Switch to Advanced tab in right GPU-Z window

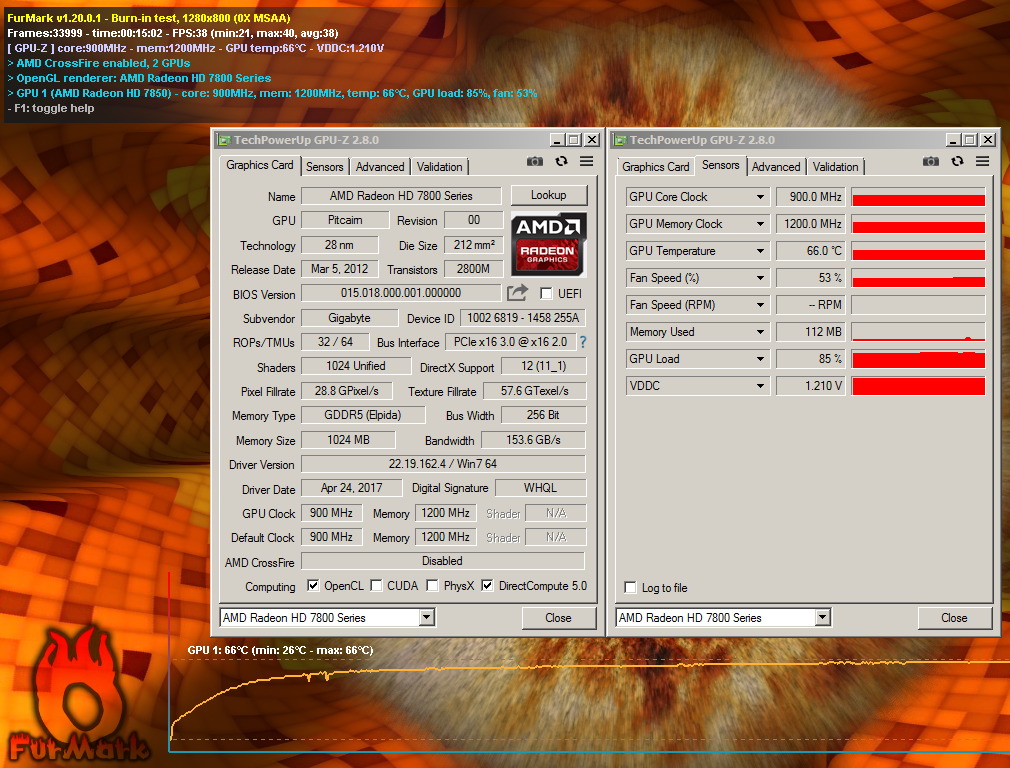[776, 167]
